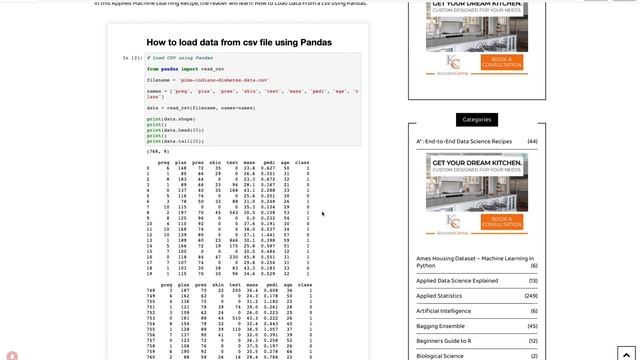Click Book a Consultation in top kitchen ad
640x360 pixels.
tap(502, 62)
